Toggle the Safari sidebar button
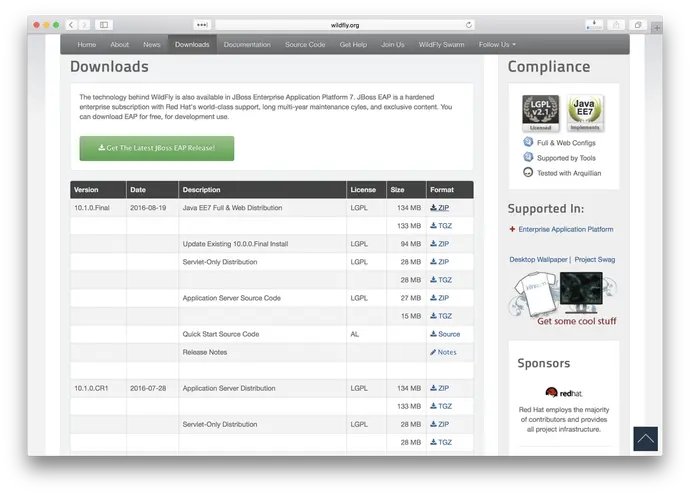The width and height of the screenshot is (690, 495). 104,25
